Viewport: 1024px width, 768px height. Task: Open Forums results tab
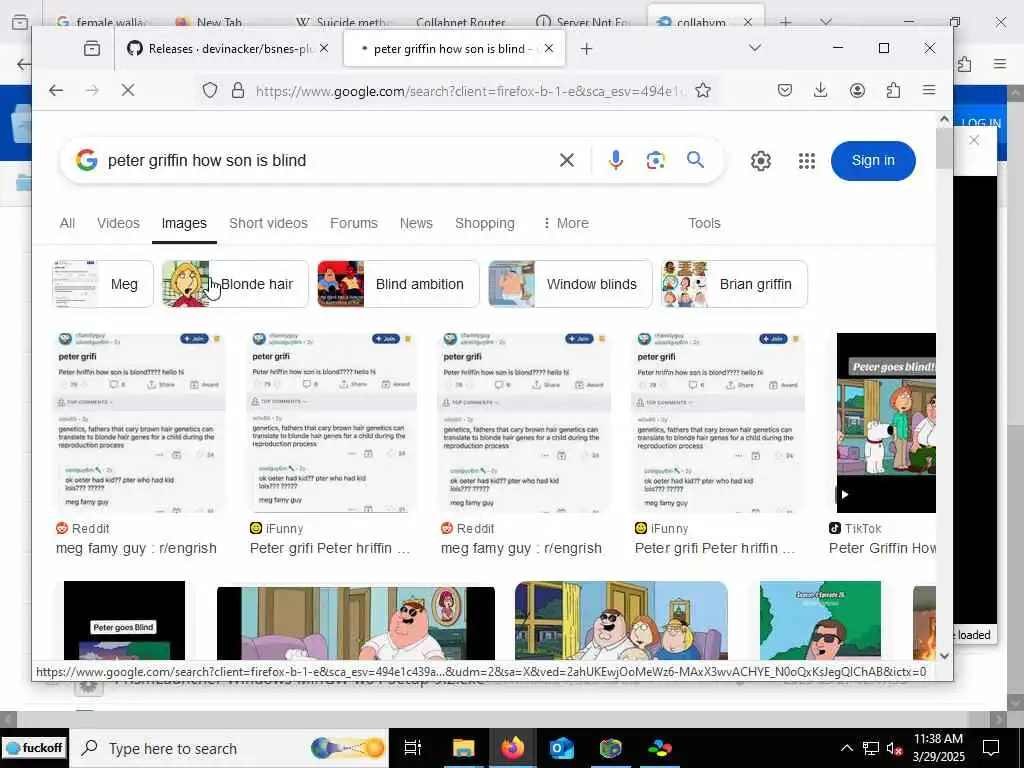[354, 223]
